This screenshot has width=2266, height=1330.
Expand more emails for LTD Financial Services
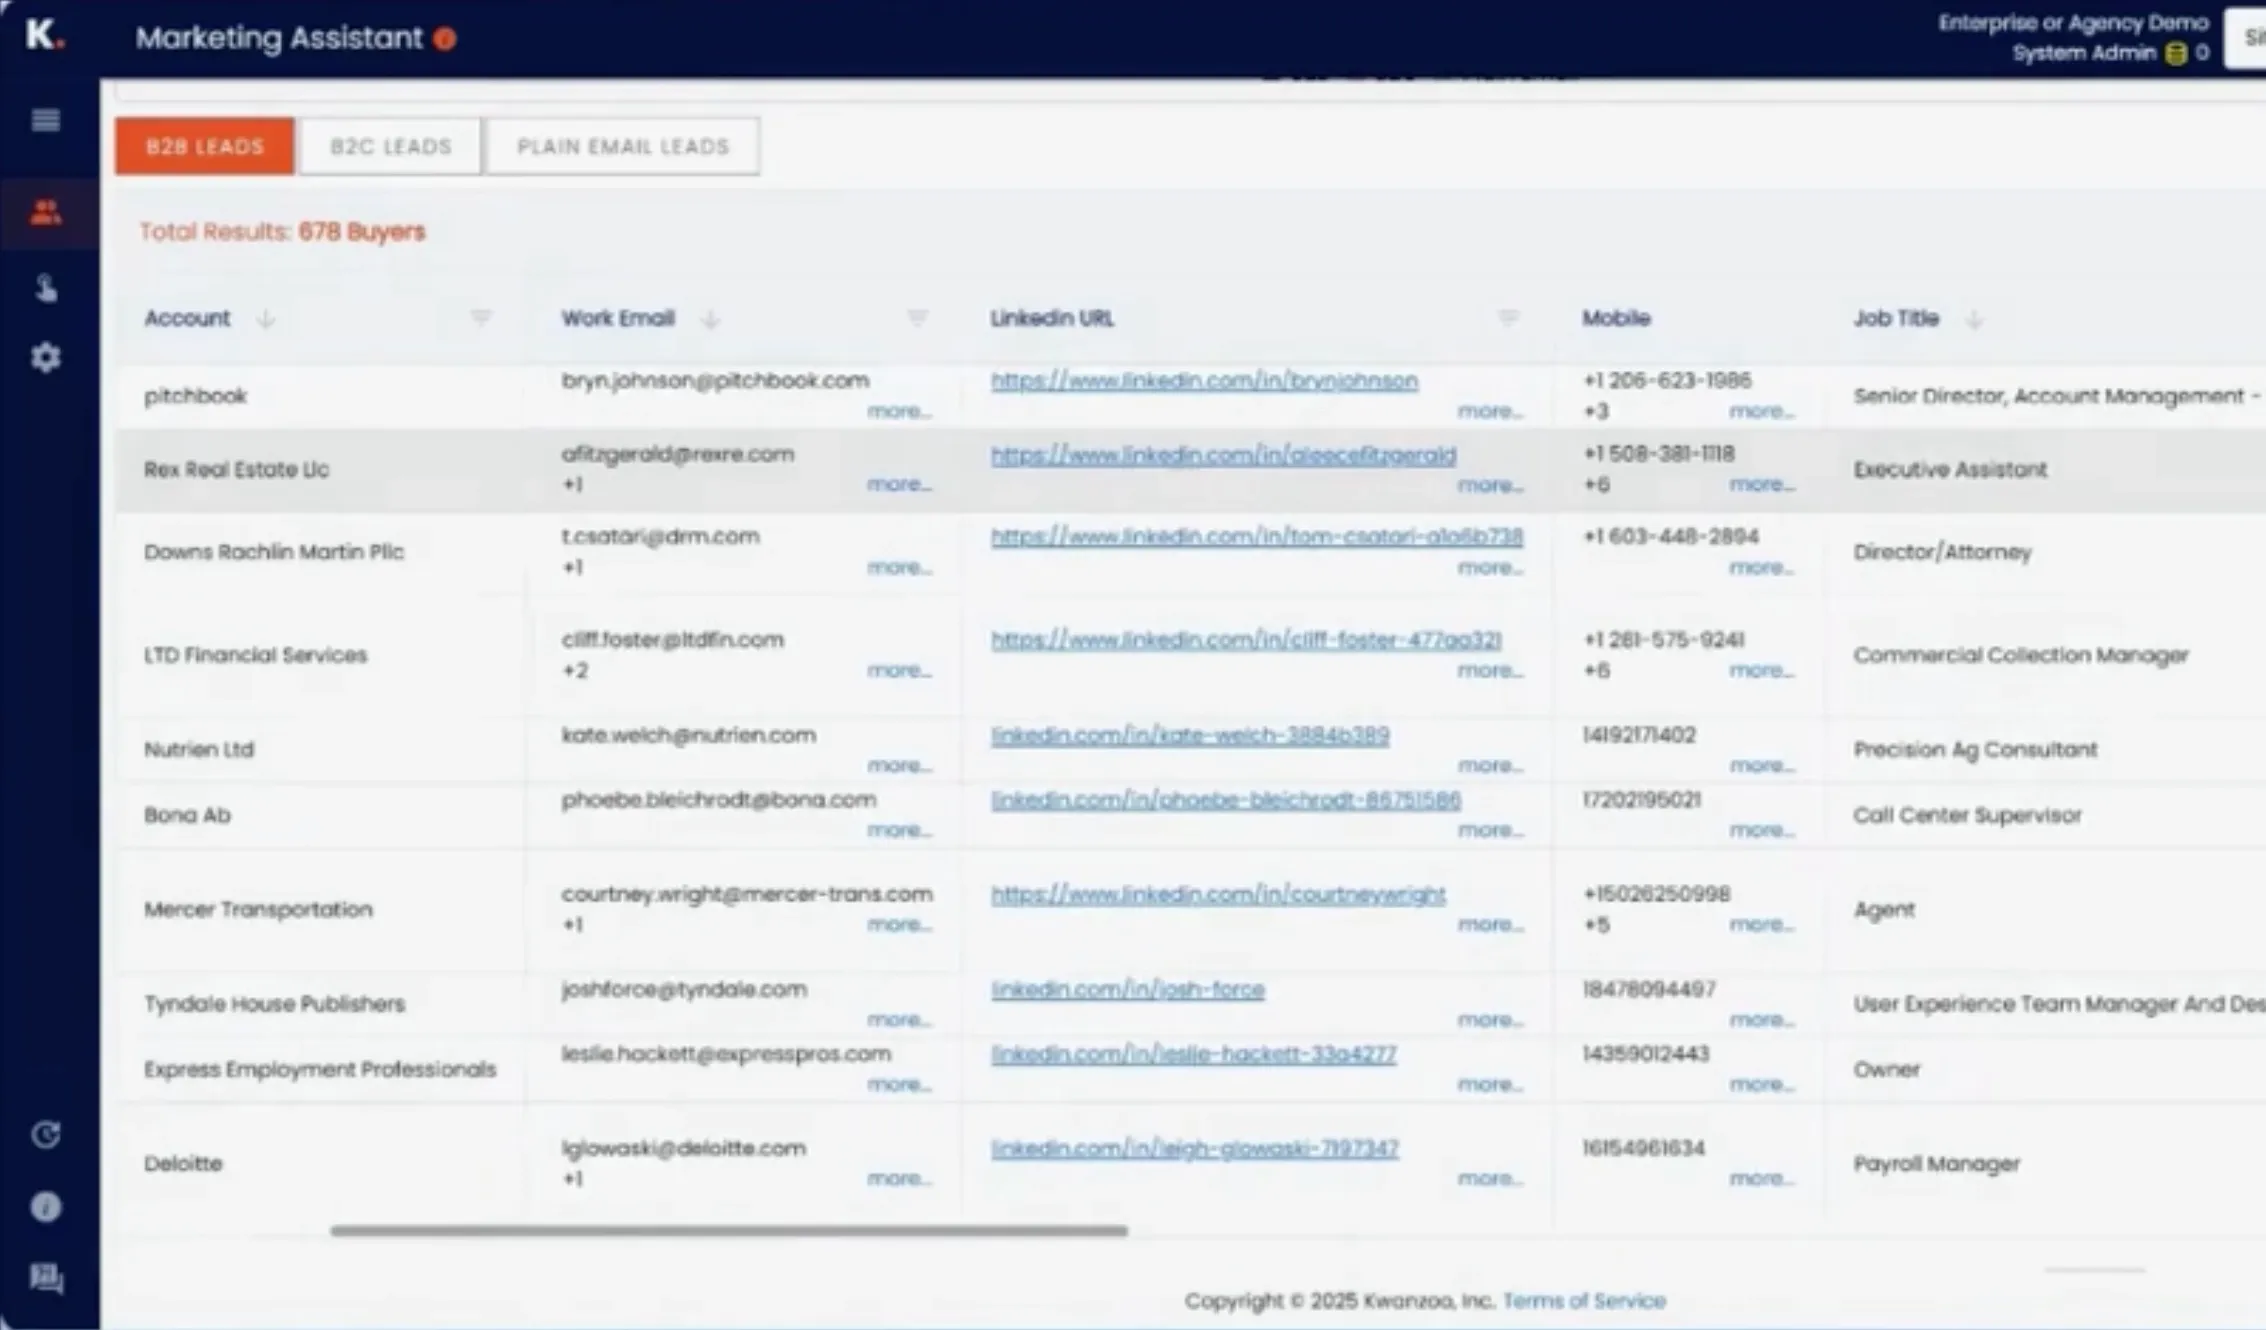(898, 670)
